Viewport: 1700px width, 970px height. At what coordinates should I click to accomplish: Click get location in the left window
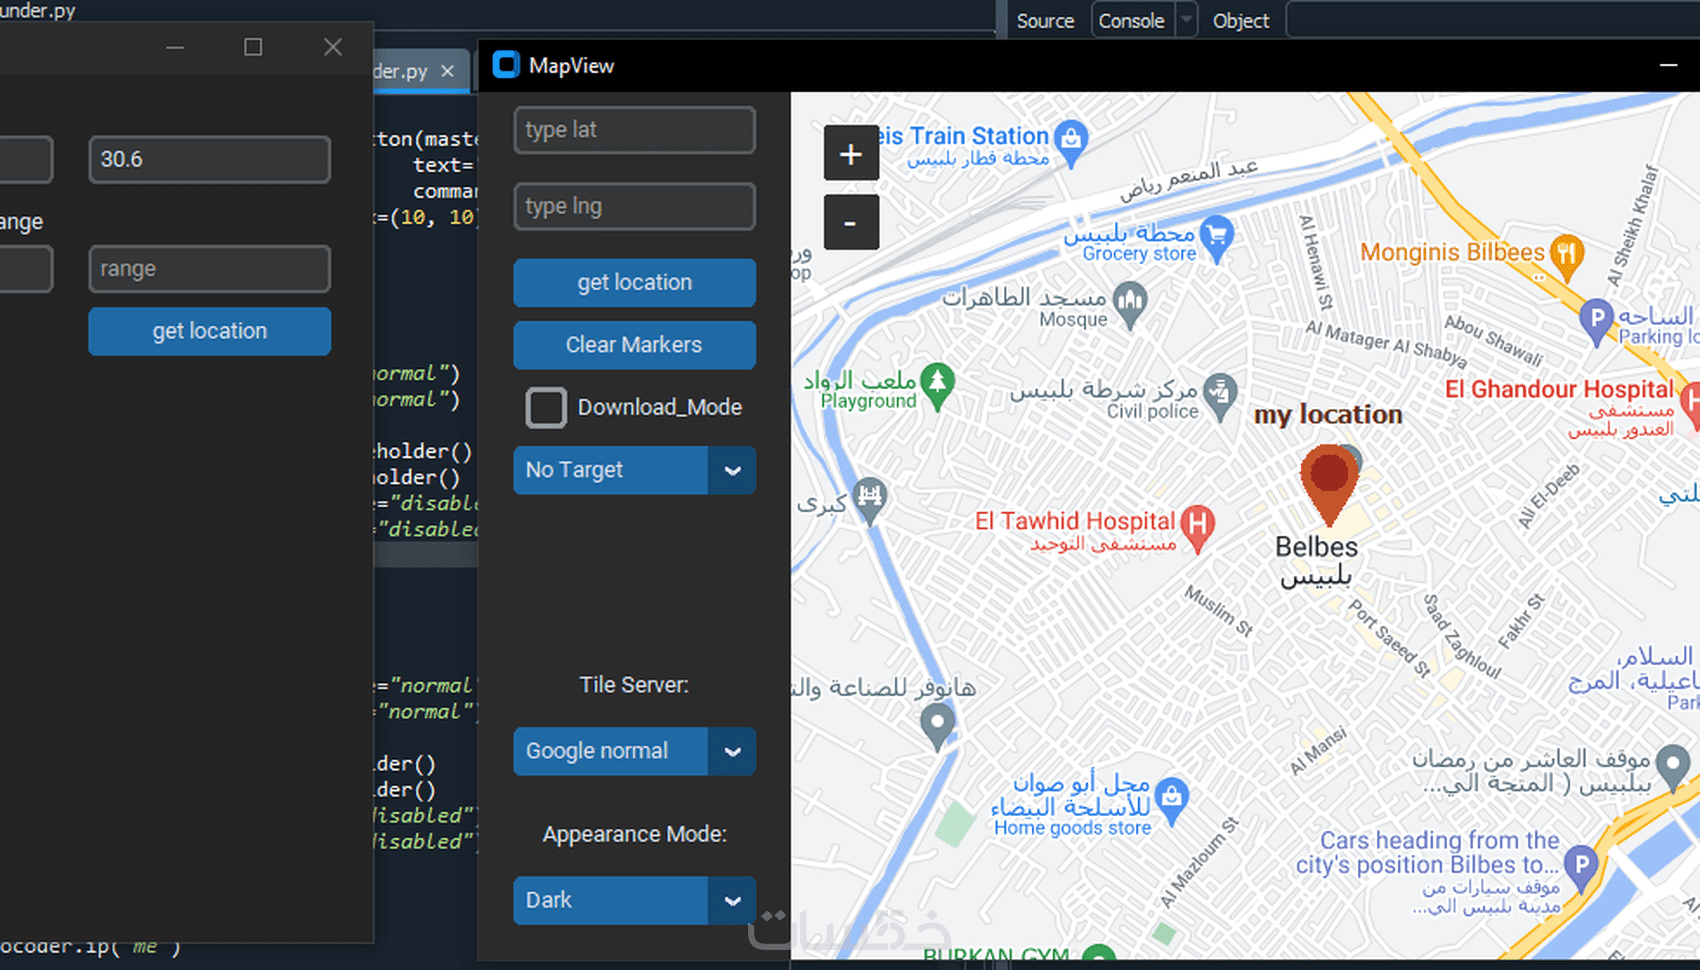[x=210, y=331]
